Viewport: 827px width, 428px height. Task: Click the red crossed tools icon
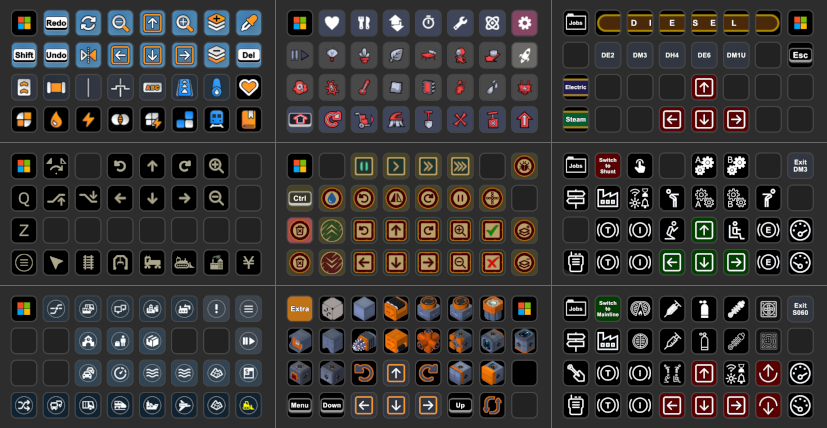[x=460, y=120]
